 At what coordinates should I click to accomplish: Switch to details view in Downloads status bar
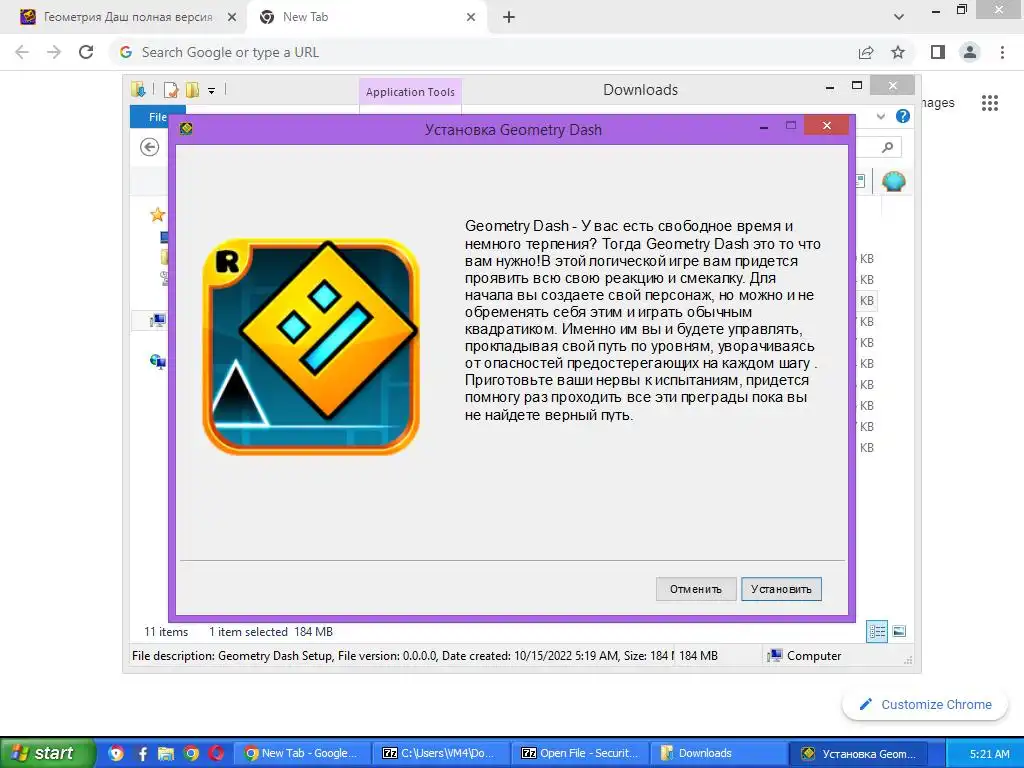coord(877,632)
